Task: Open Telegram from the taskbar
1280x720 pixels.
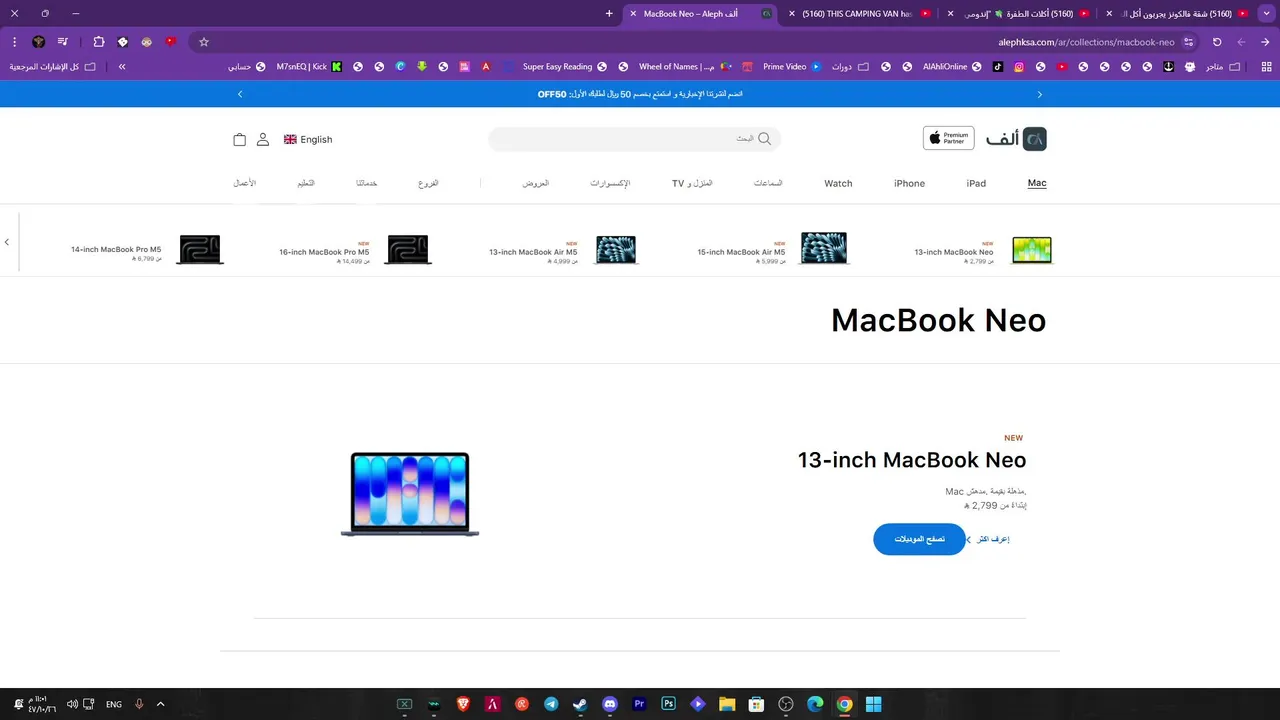Action: point(551,704)
